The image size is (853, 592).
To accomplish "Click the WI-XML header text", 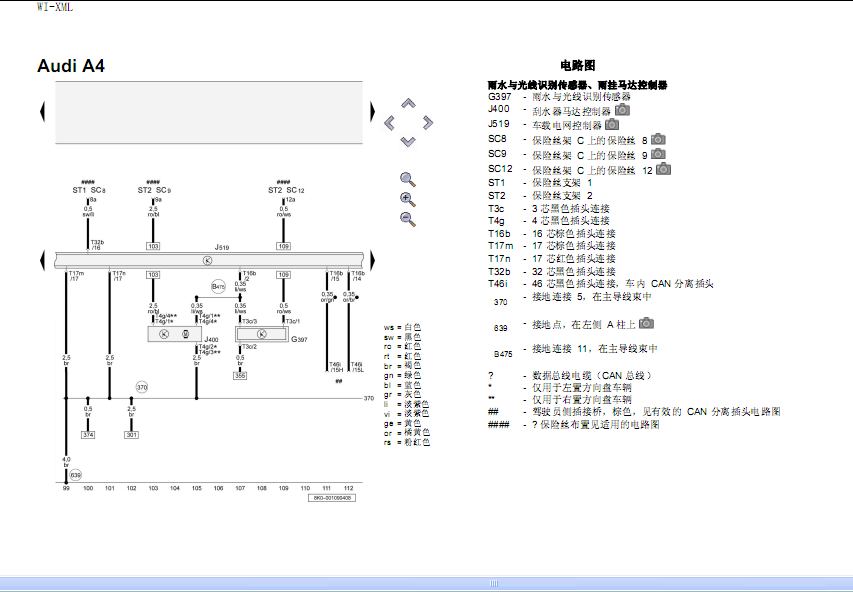I will coord(55,7).
